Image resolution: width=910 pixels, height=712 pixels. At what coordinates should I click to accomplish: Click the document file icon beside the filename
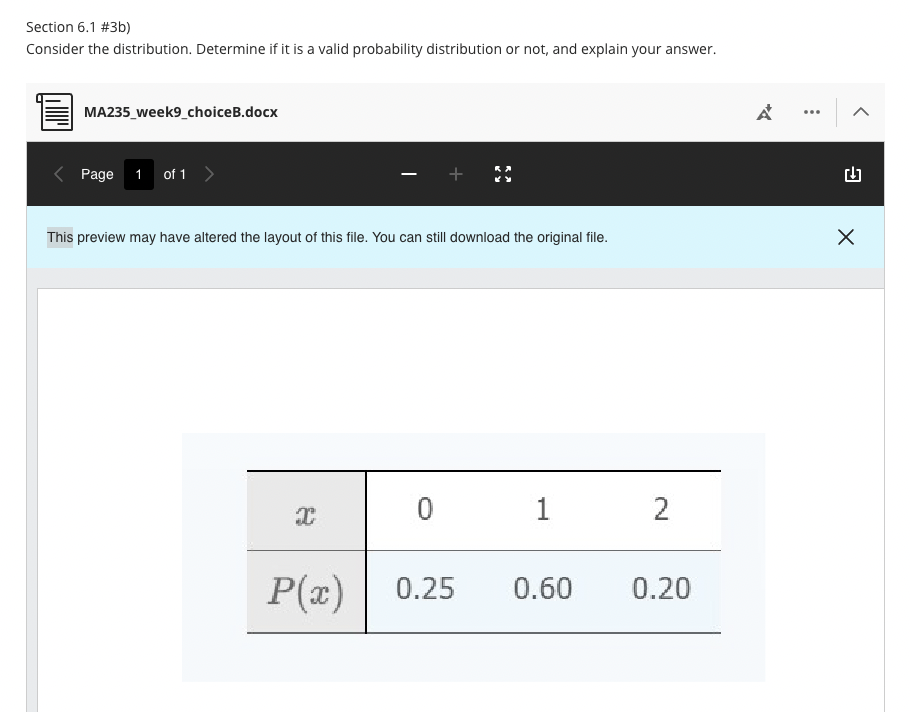(x=54, y=111)
